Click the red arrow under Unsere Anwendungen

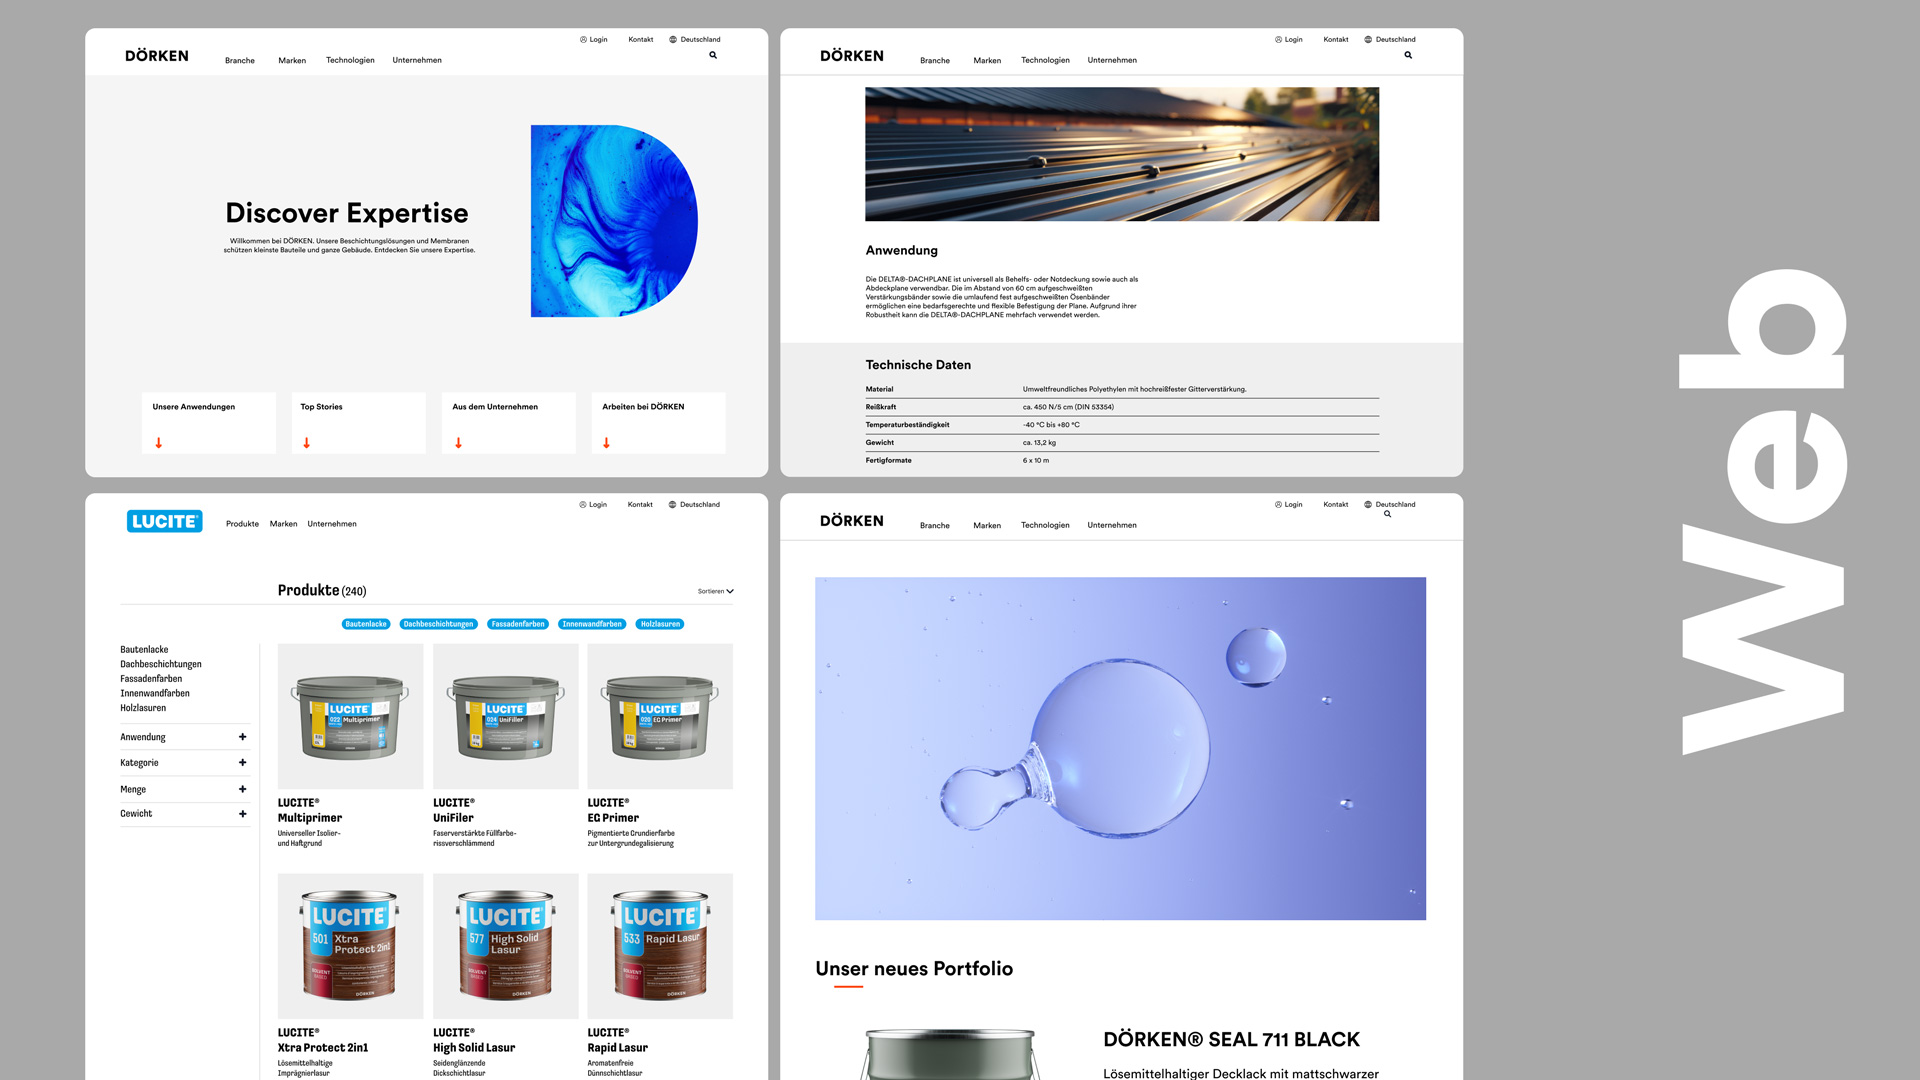pyautogui.click(x=158, y=442)
